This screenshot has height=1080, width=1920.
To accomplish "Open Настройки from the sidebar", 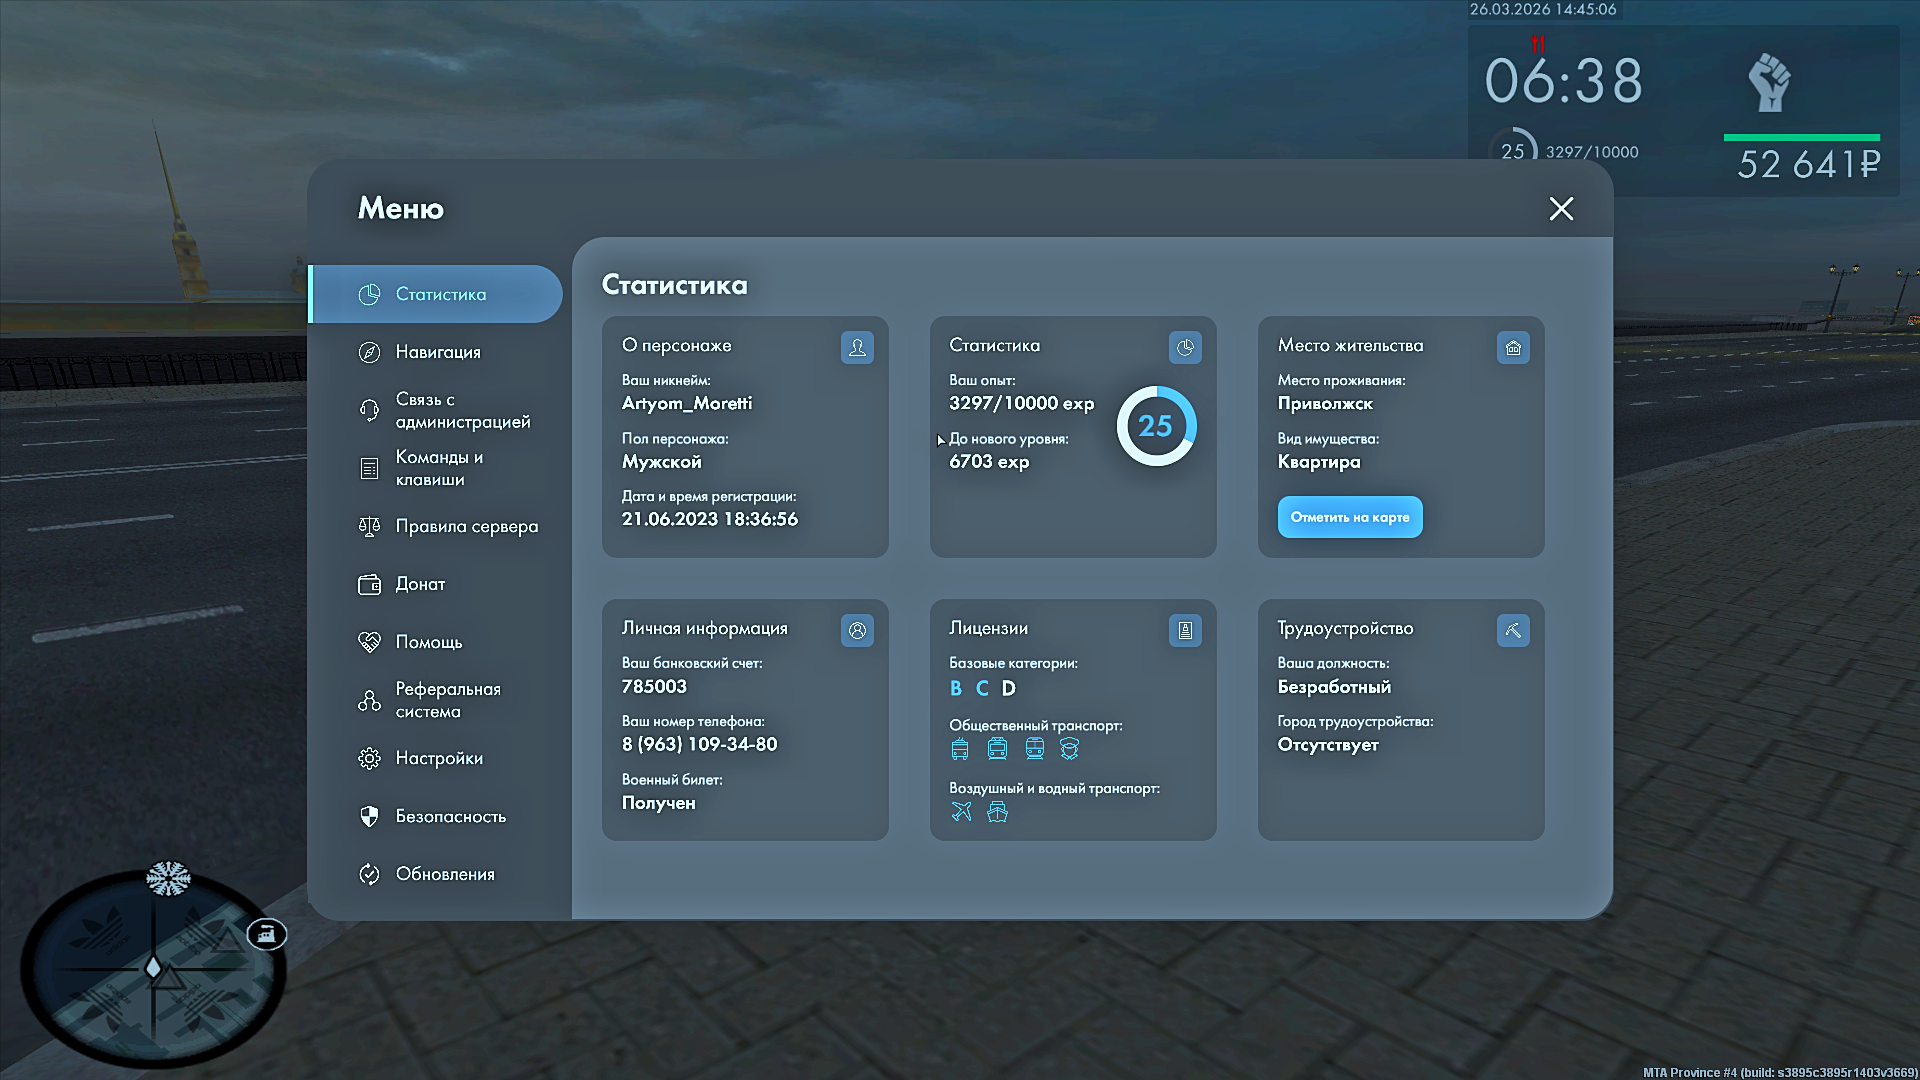I will click(439, 758).
